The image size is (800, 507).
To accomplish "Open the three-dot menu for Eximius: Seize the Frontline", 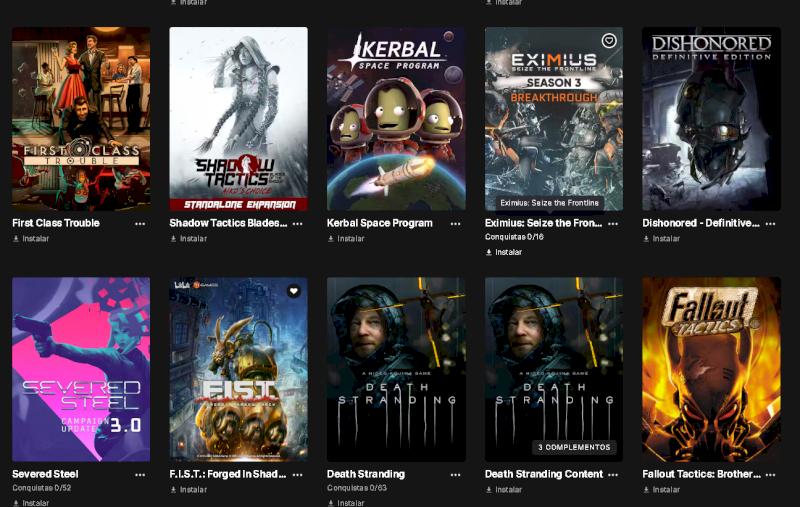I will (613, 224).
